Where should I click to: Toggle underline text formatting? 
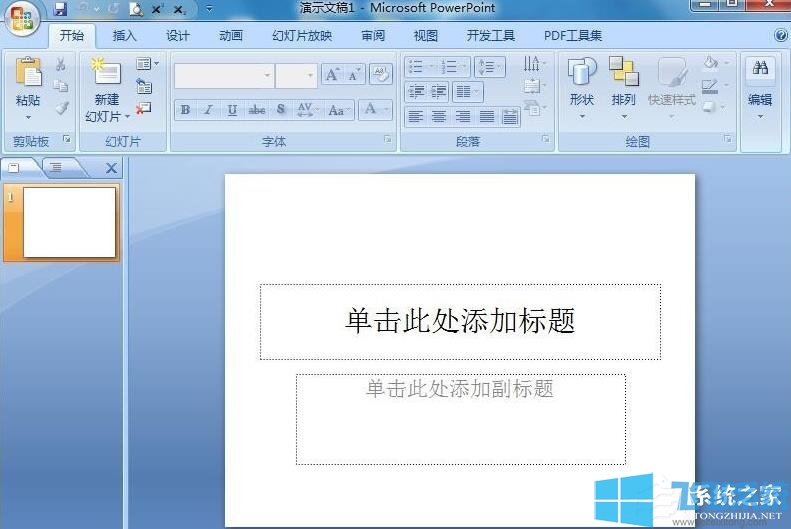232,110
